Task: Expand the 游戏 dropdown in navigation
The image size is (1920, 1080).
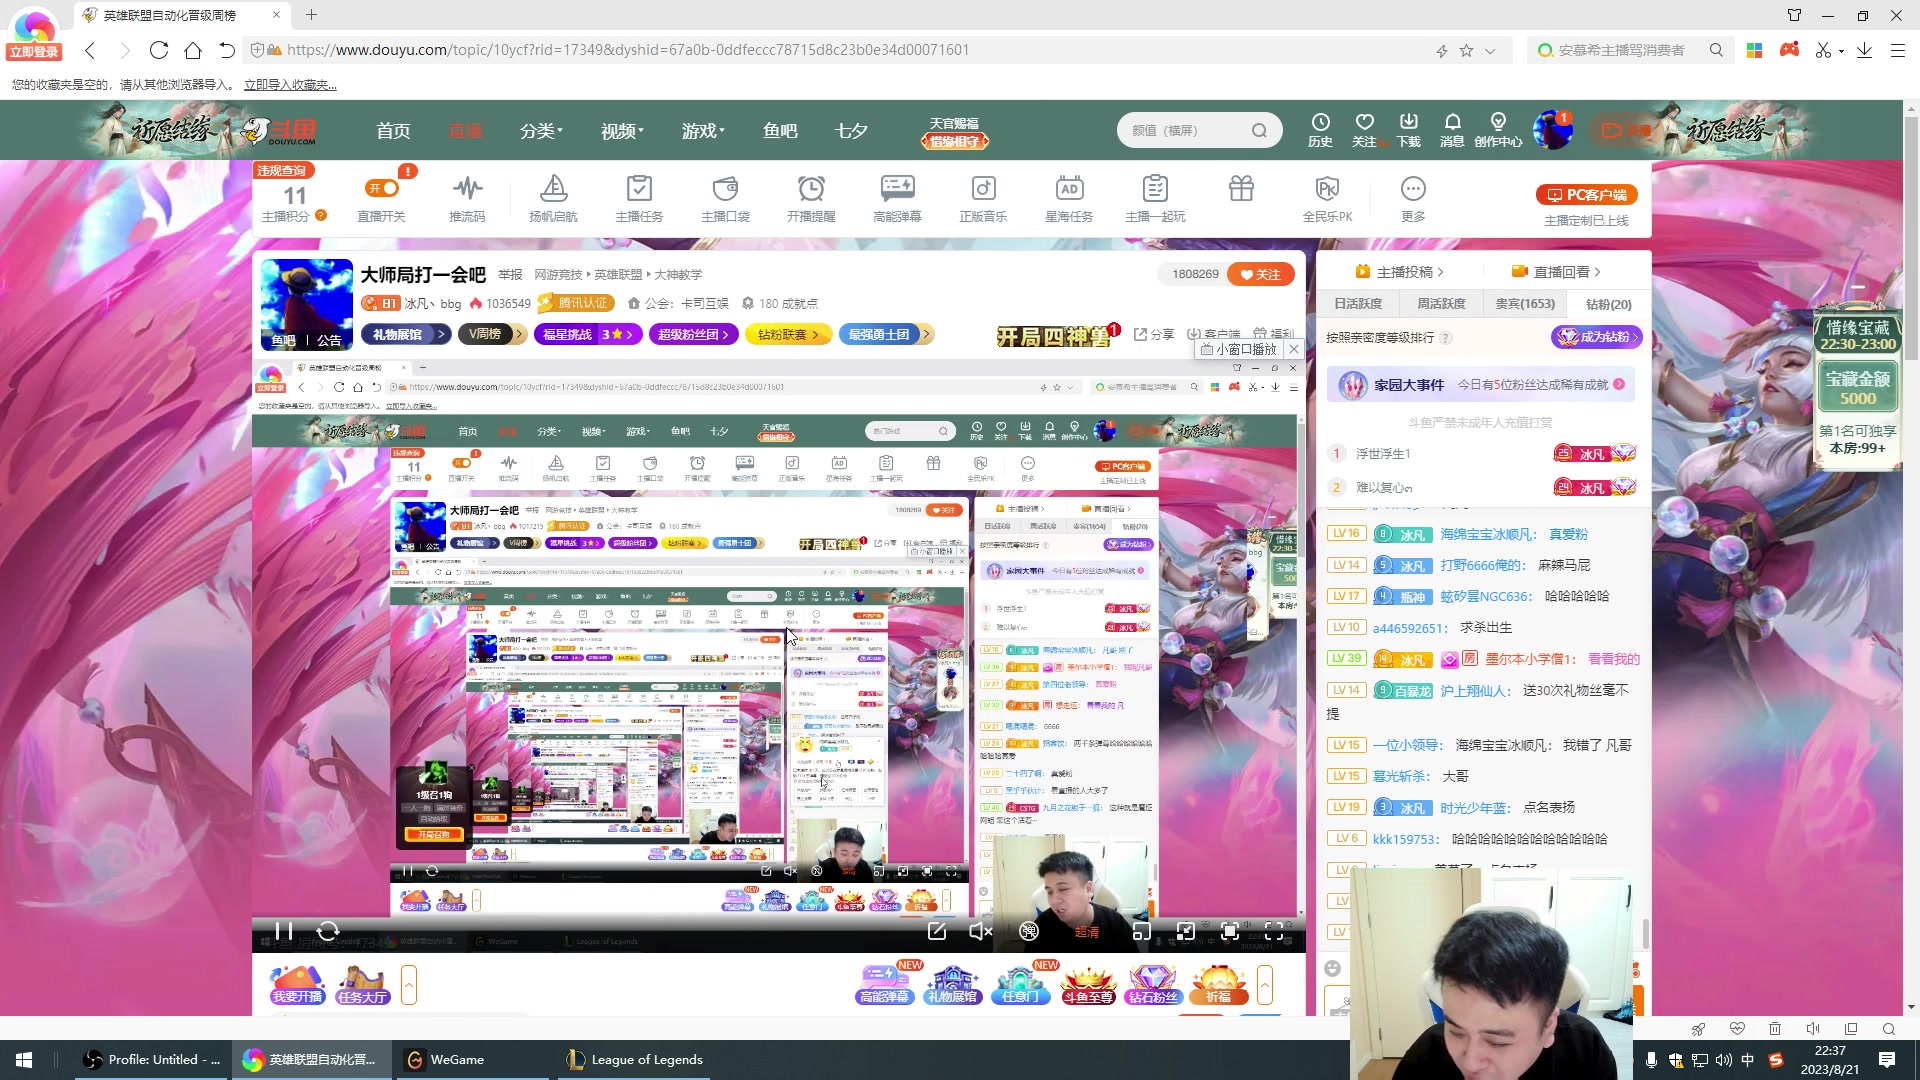Action: click(x=703, y=131)
